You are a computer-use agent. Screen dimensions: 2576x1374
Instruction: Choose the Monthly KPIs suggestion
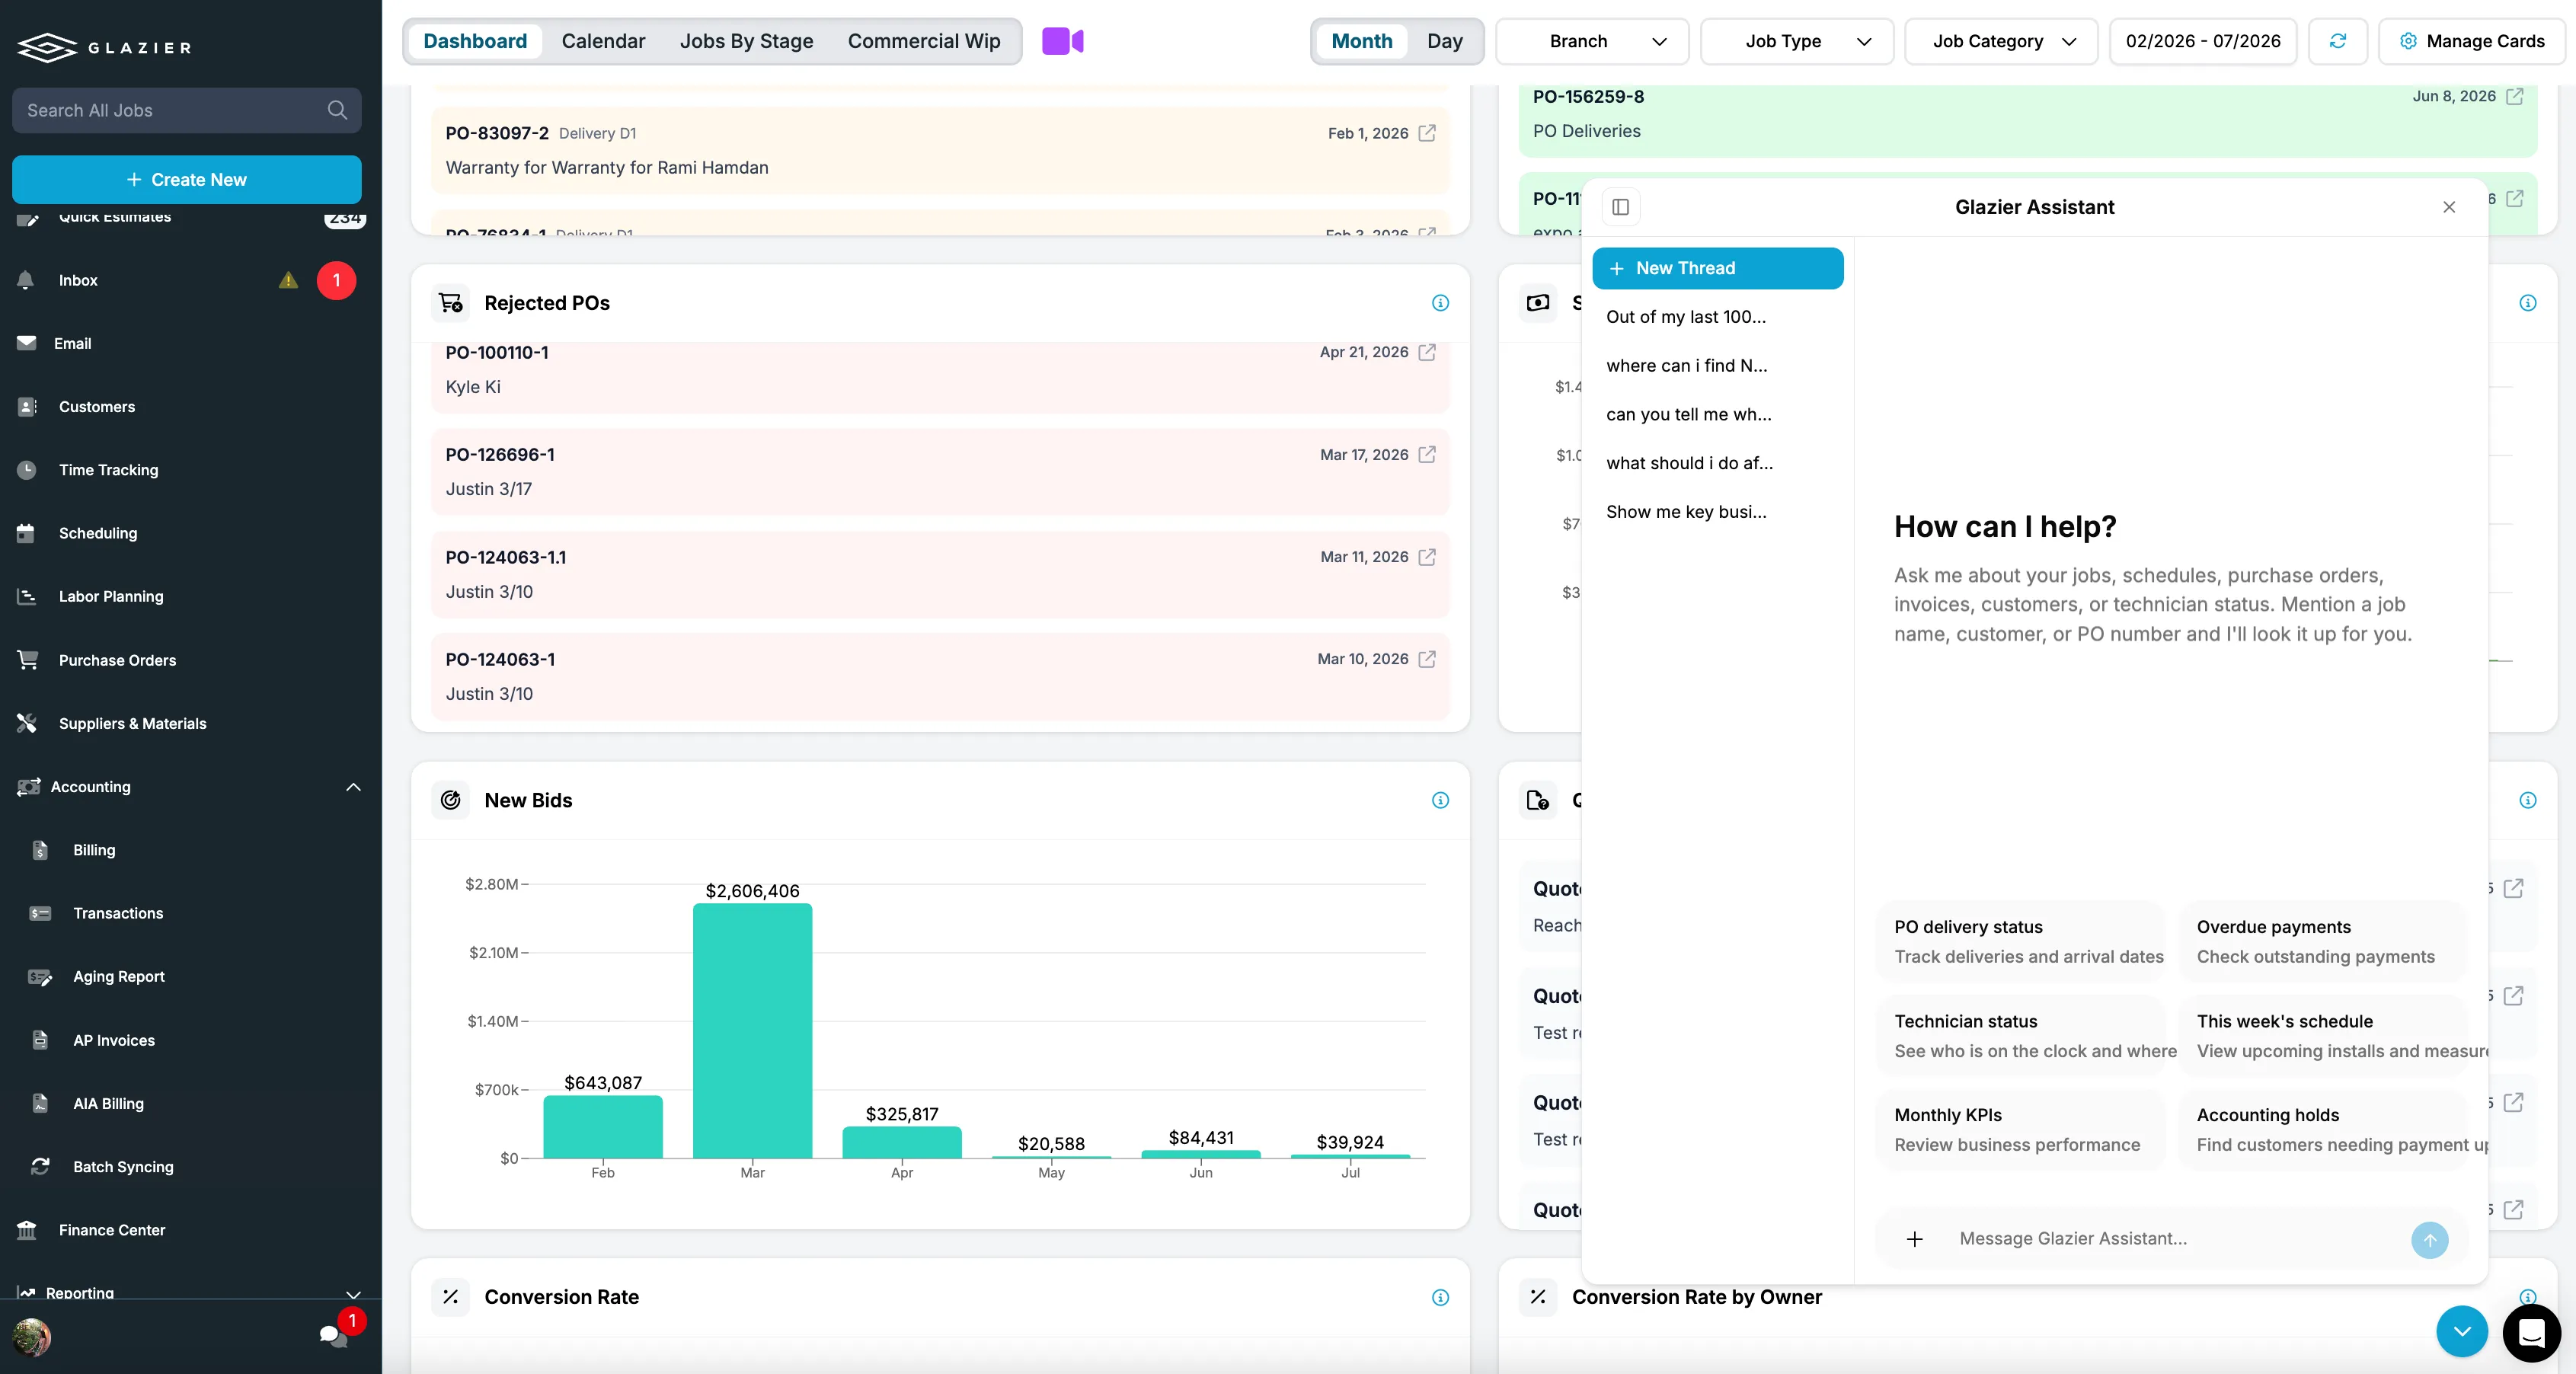(2020, 1129)
